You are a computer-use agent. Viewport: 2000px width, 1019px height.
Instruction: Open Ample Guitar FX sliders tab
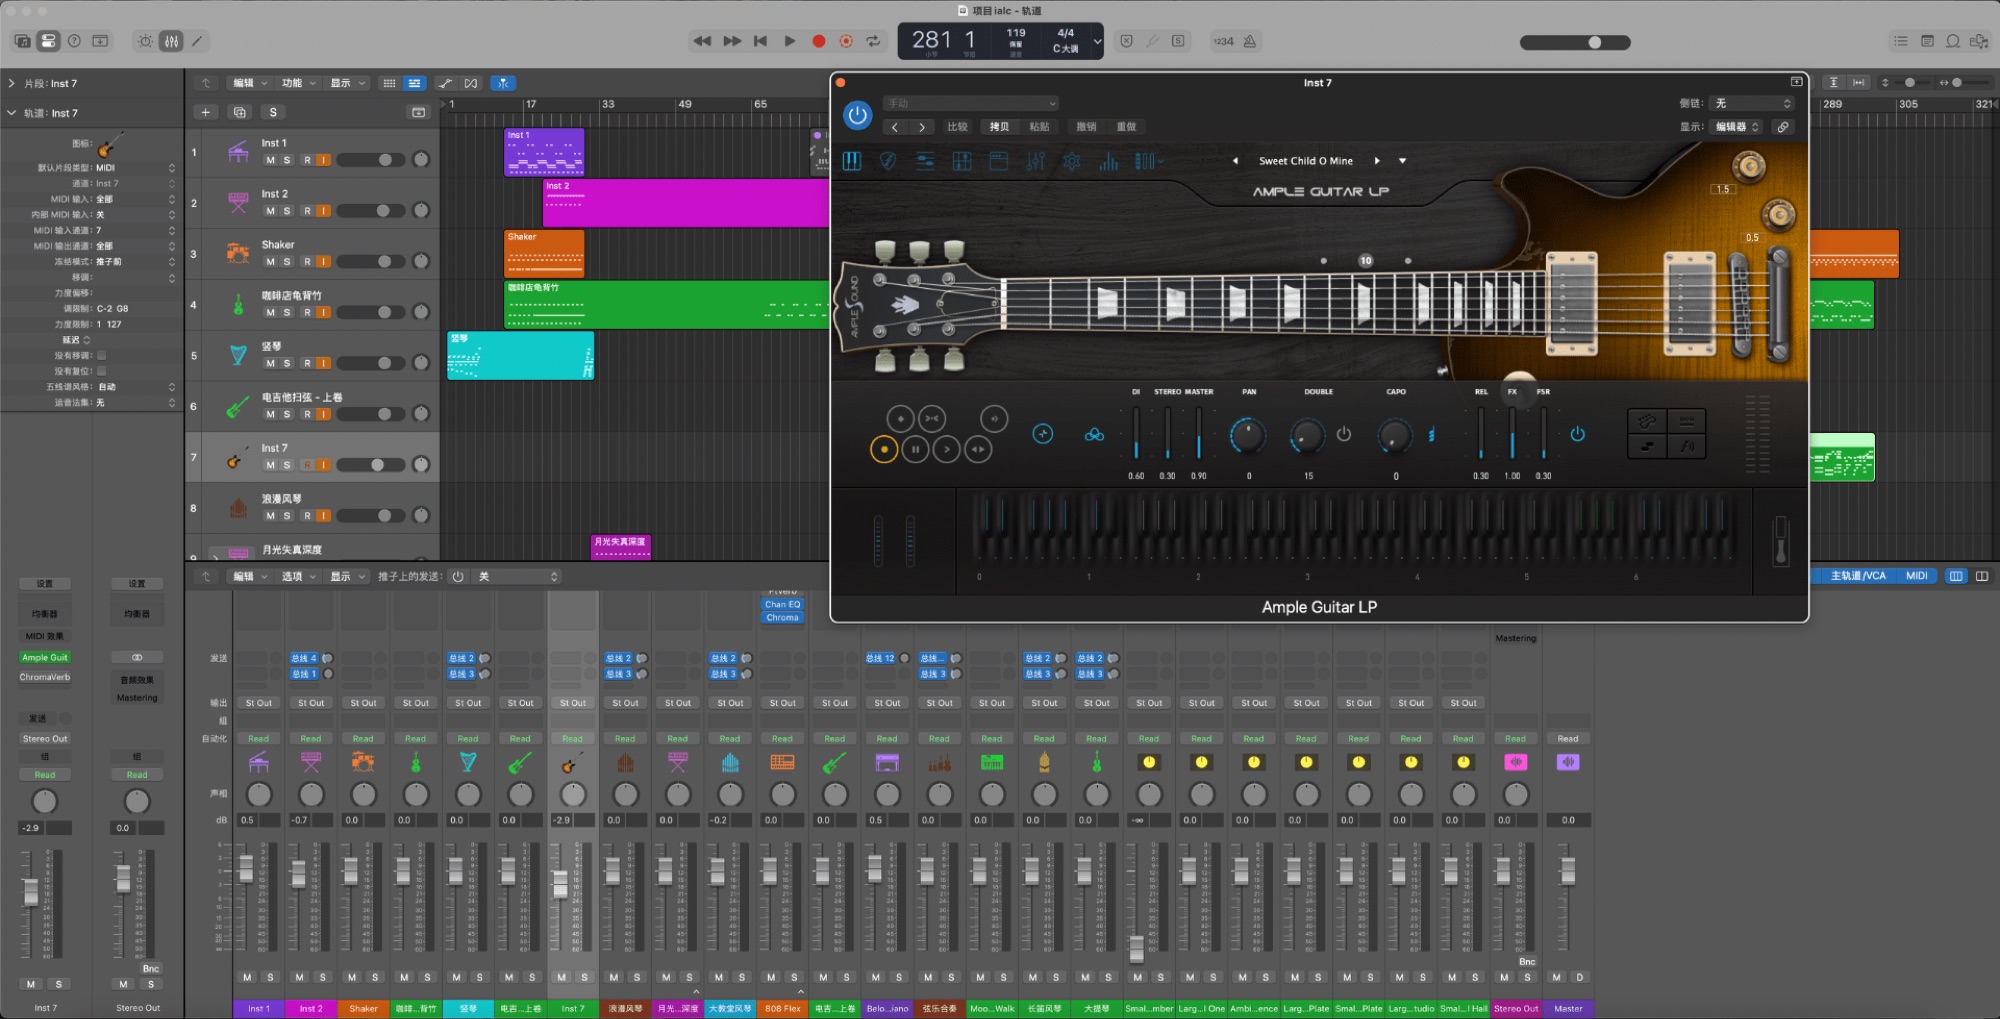(1035, 161)
